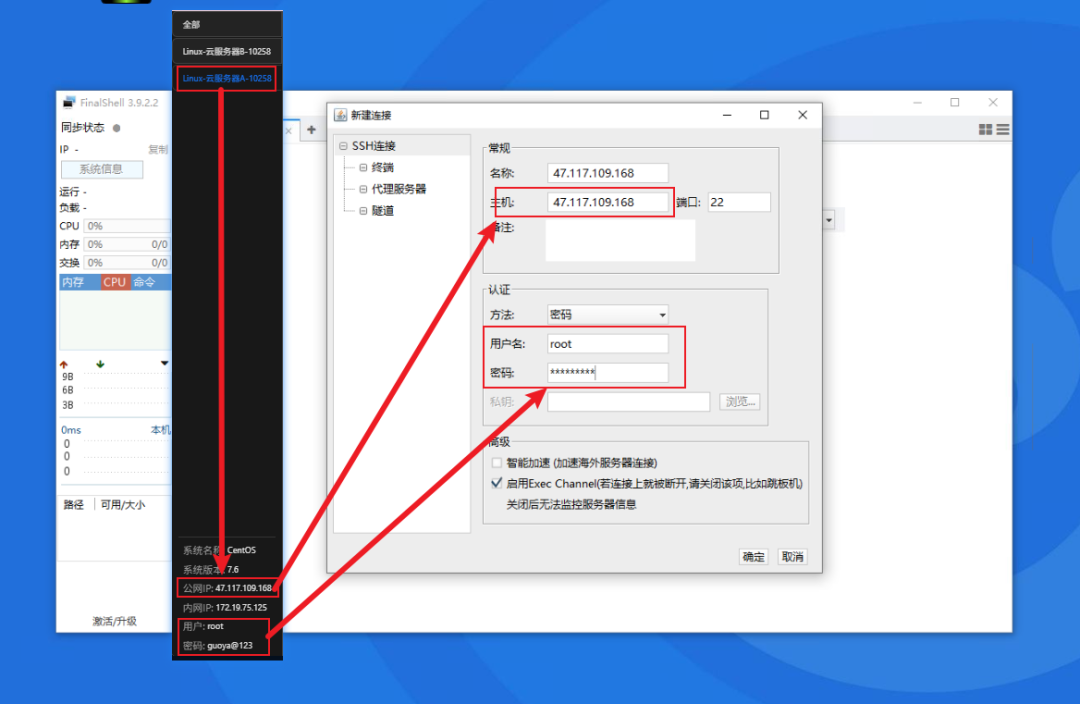Maximize the 新建连接 dialog

pos(764,115)
